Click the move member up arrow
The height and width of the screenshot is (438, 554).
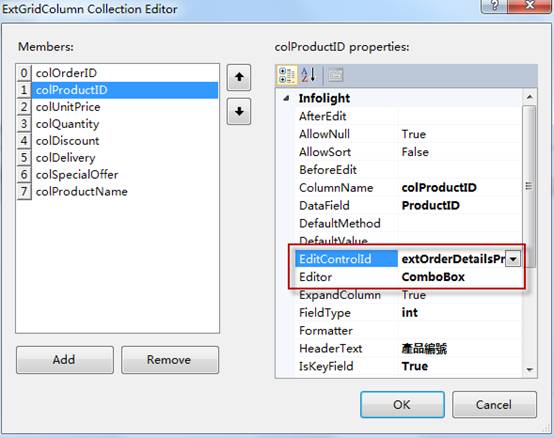point(239,77)
